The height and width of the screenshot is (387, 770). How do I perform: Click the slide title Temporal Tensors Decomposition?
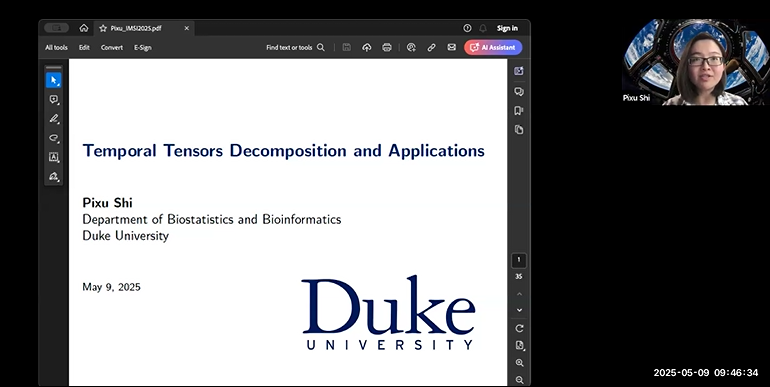point(283,151)
